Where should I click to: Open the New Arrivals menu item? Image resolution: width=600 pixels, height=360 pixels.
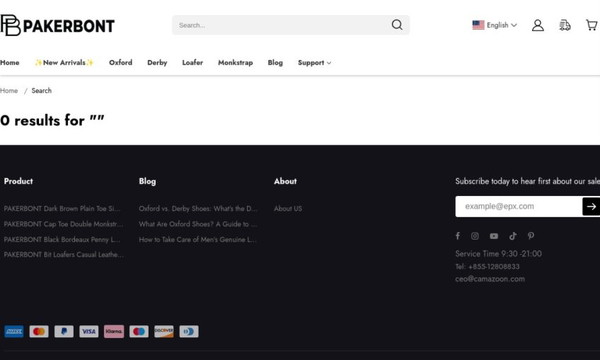64,63
